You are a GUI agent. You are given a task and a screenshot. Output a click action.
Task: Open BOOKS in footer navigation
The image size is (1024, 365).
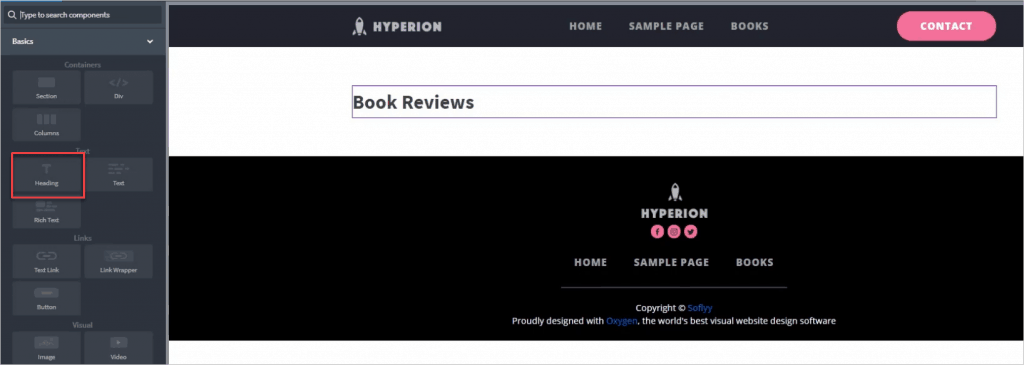755,262
